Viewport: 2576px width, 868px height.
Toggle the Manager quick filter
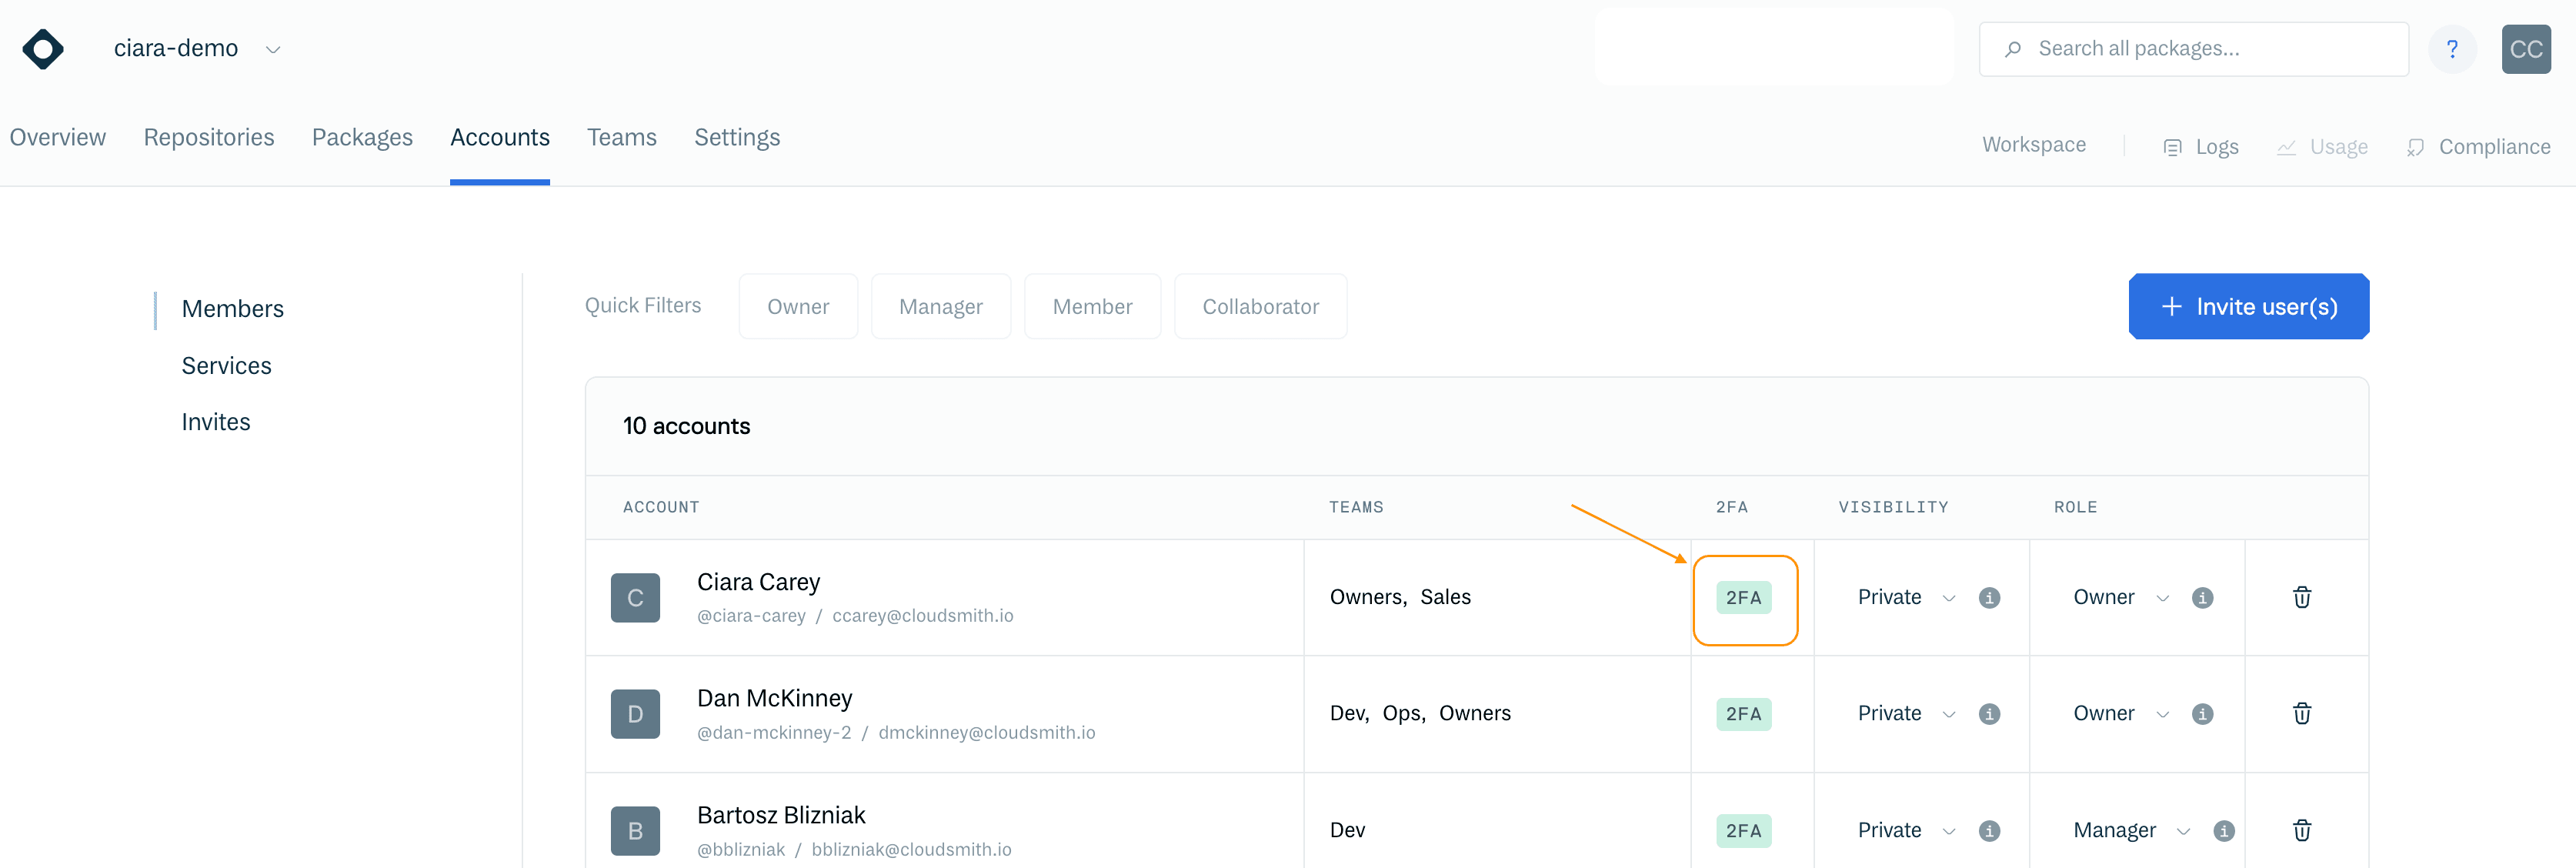tap(940, 306)
